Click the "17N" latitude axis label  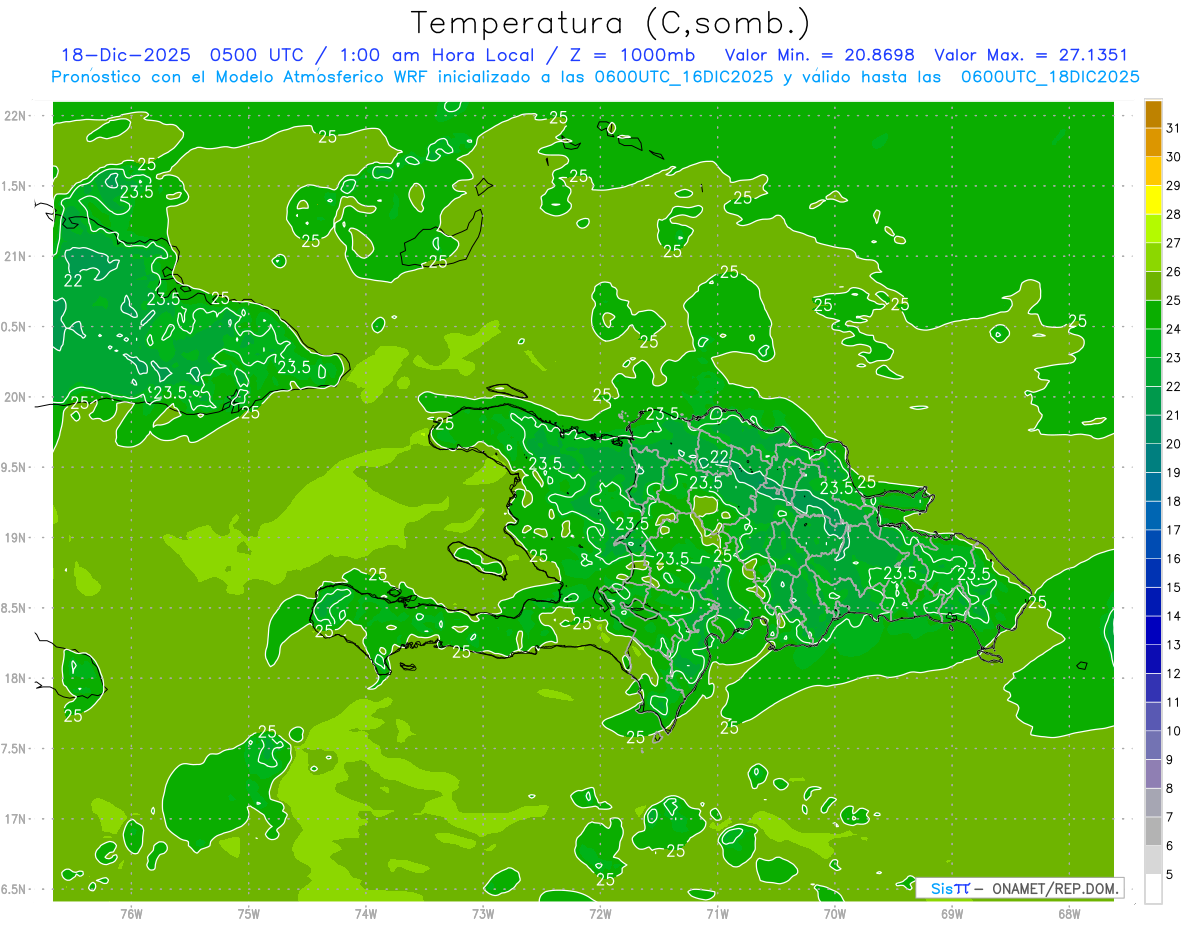click(14, 819)
